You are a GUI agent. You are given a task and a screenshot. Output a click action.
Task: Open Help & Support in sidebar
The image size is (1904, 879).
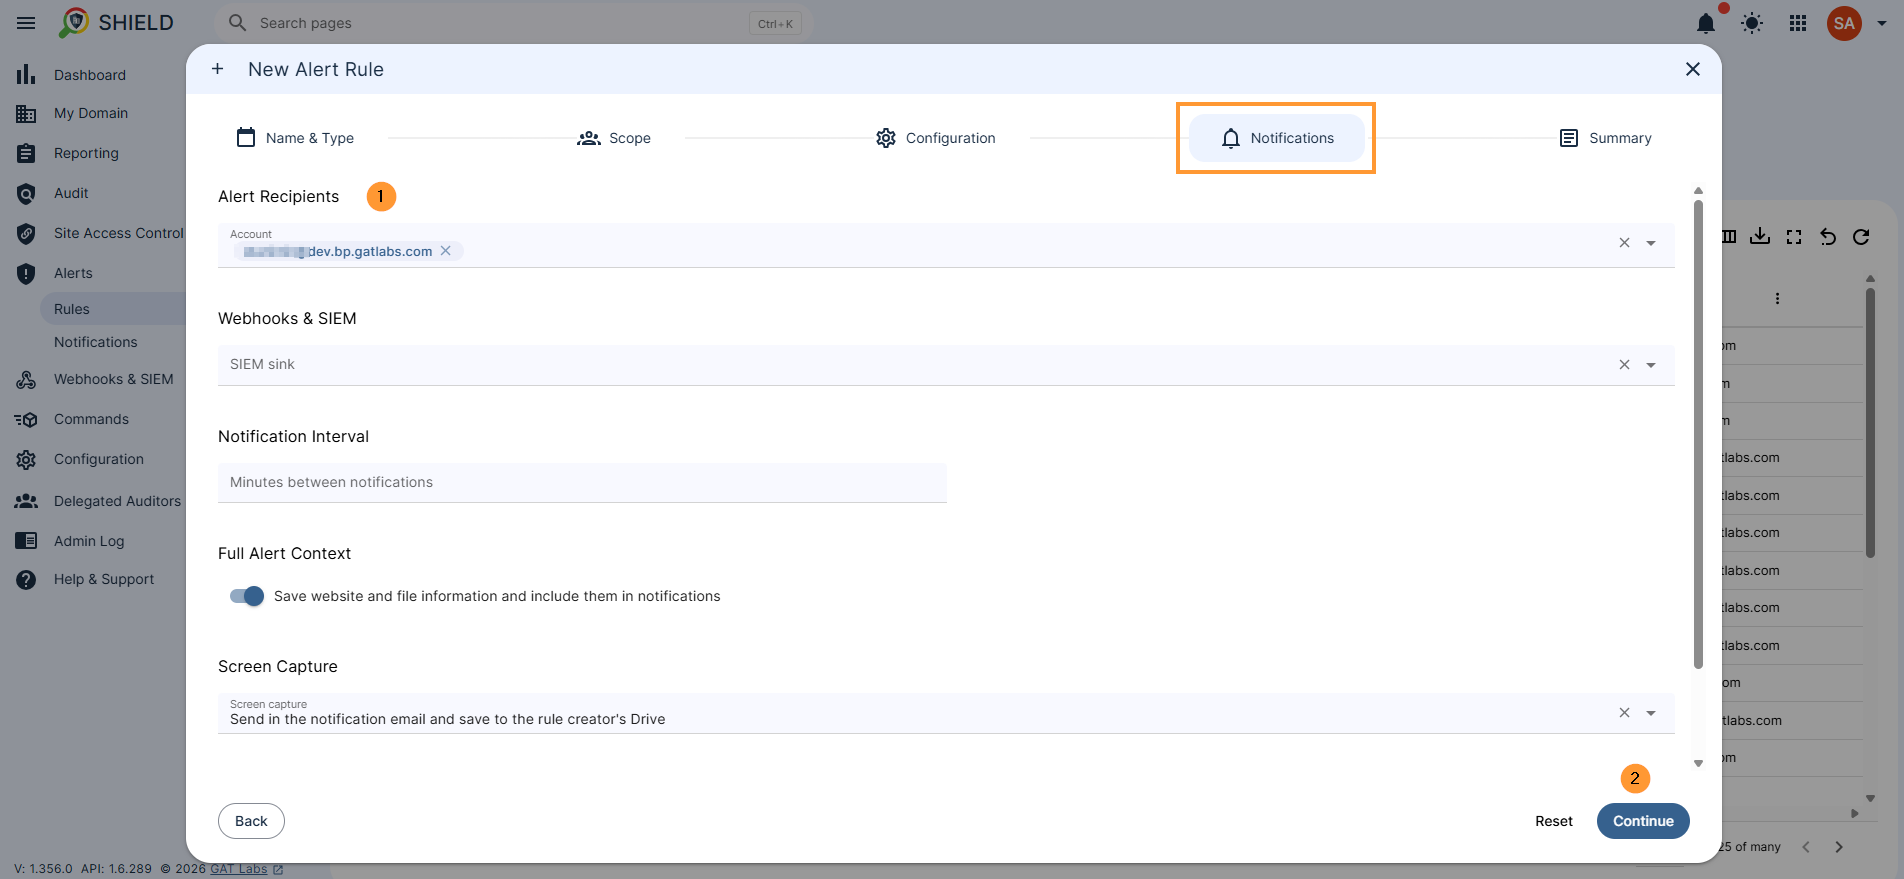pyautogui.click(x=104, y=579)
